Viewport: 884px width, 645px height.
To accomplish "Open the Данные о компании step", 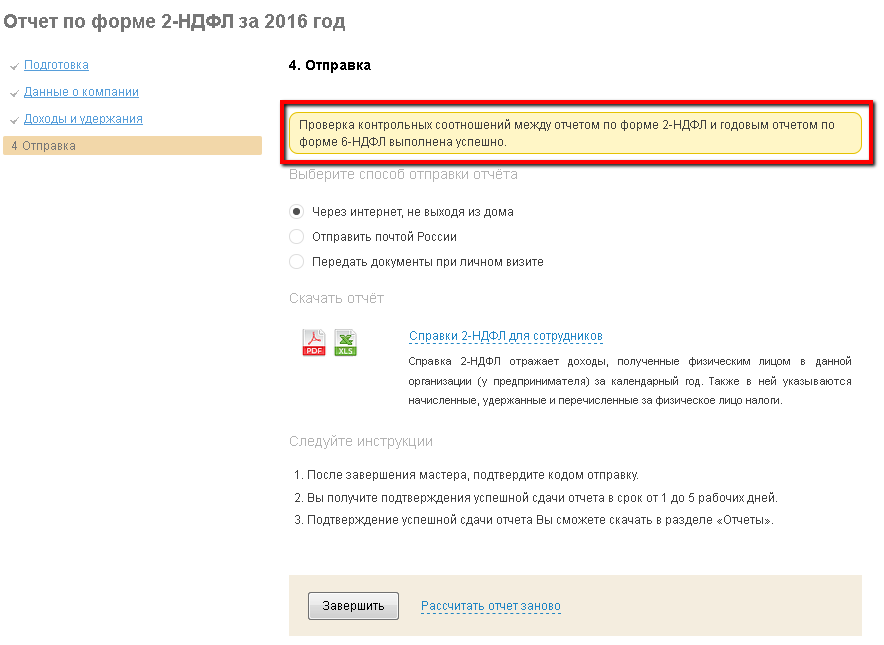I will (x=81, y=92).
